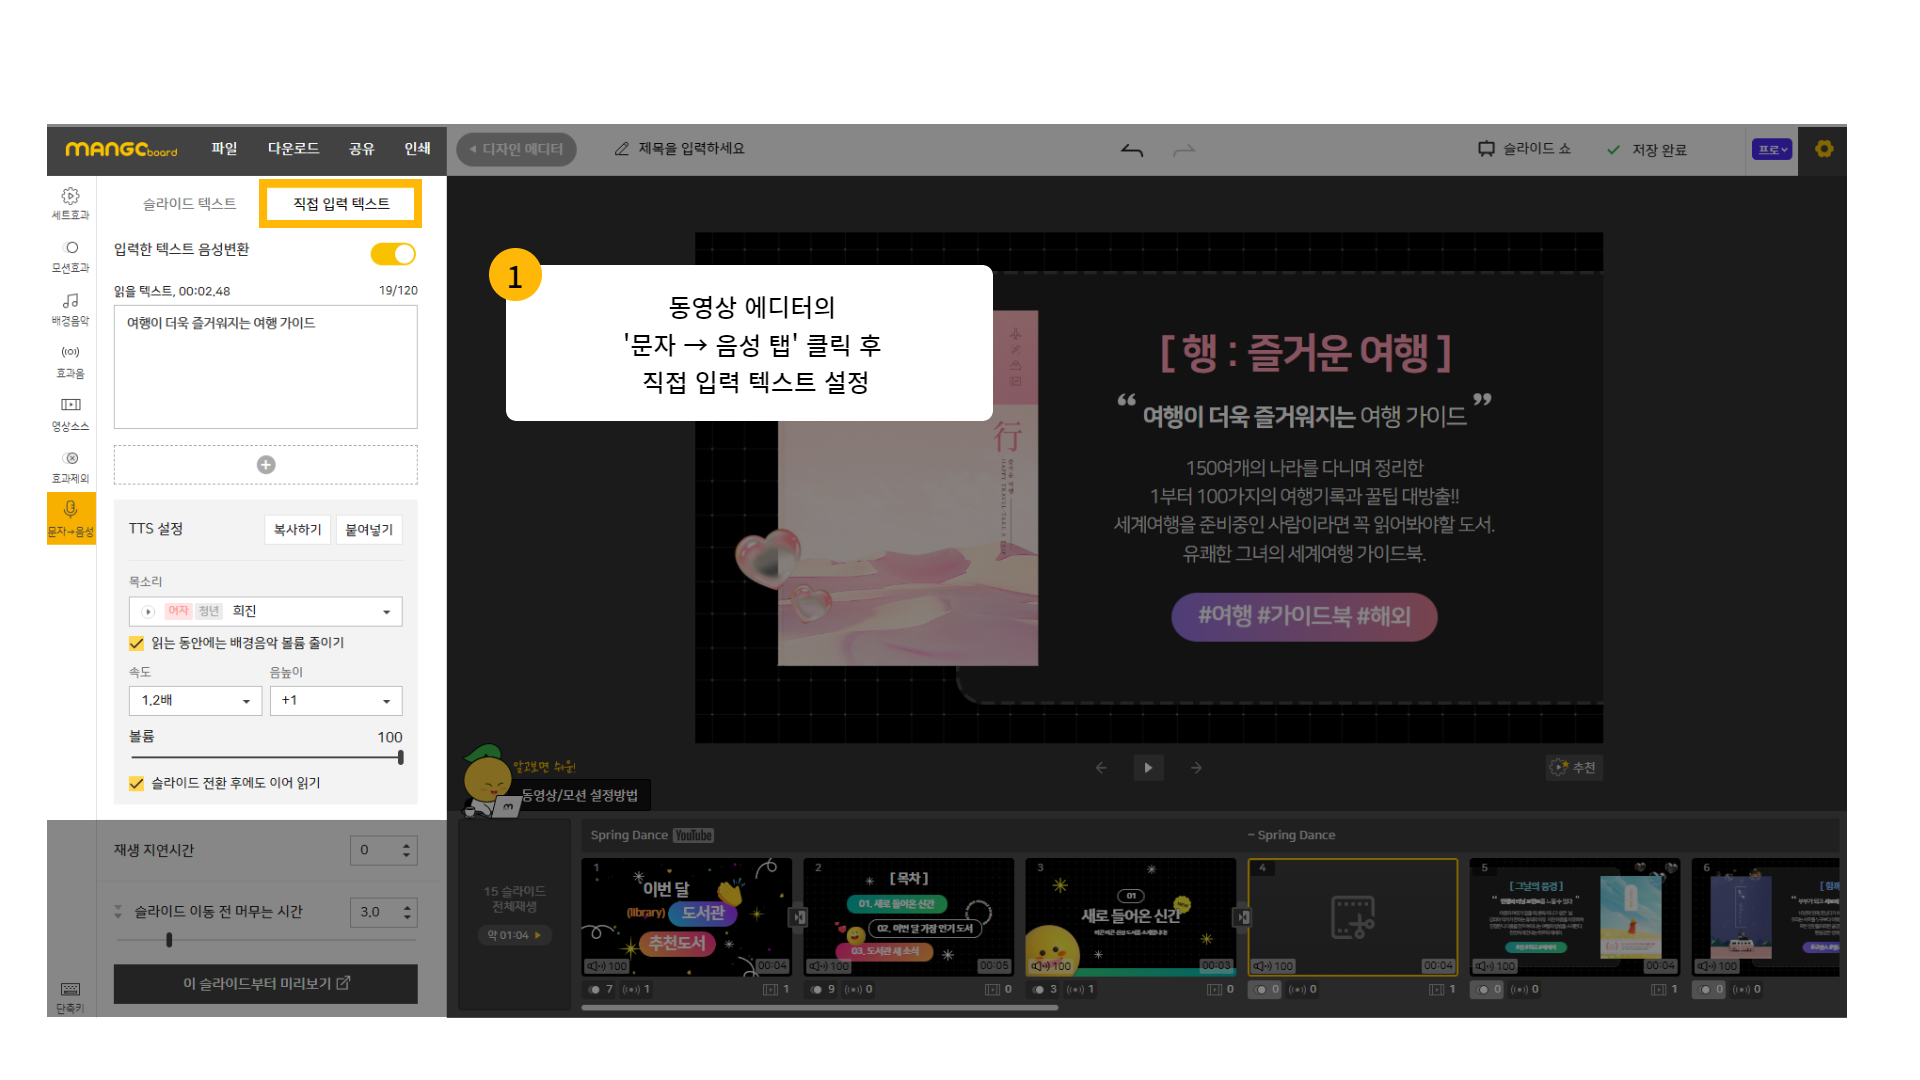Open the 단축키 keyboard shortcuts icon
Image resolution: width=1920 pixels, height=1080 pixels.
pos(70,997)
